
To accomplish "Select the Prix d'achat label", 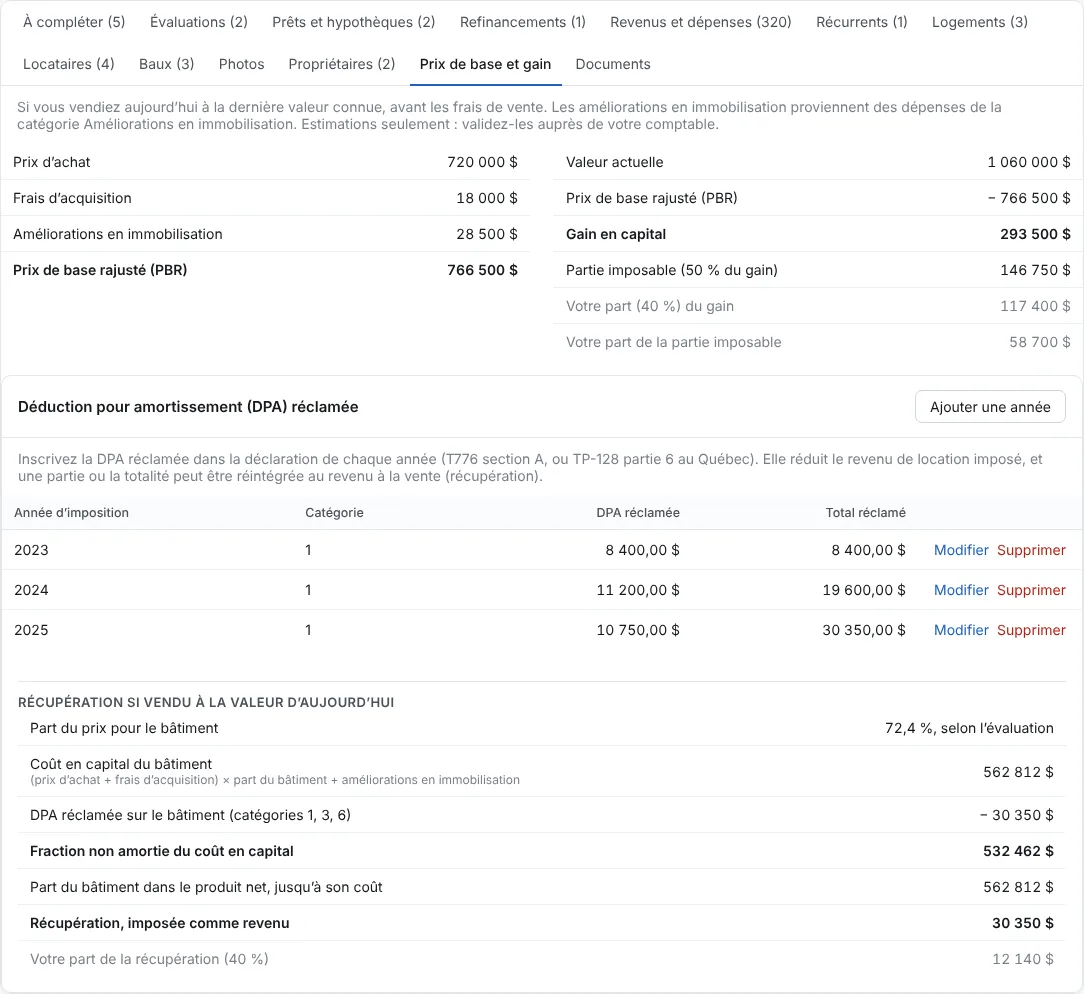I will pyautogui.click(x=51, y=162).
